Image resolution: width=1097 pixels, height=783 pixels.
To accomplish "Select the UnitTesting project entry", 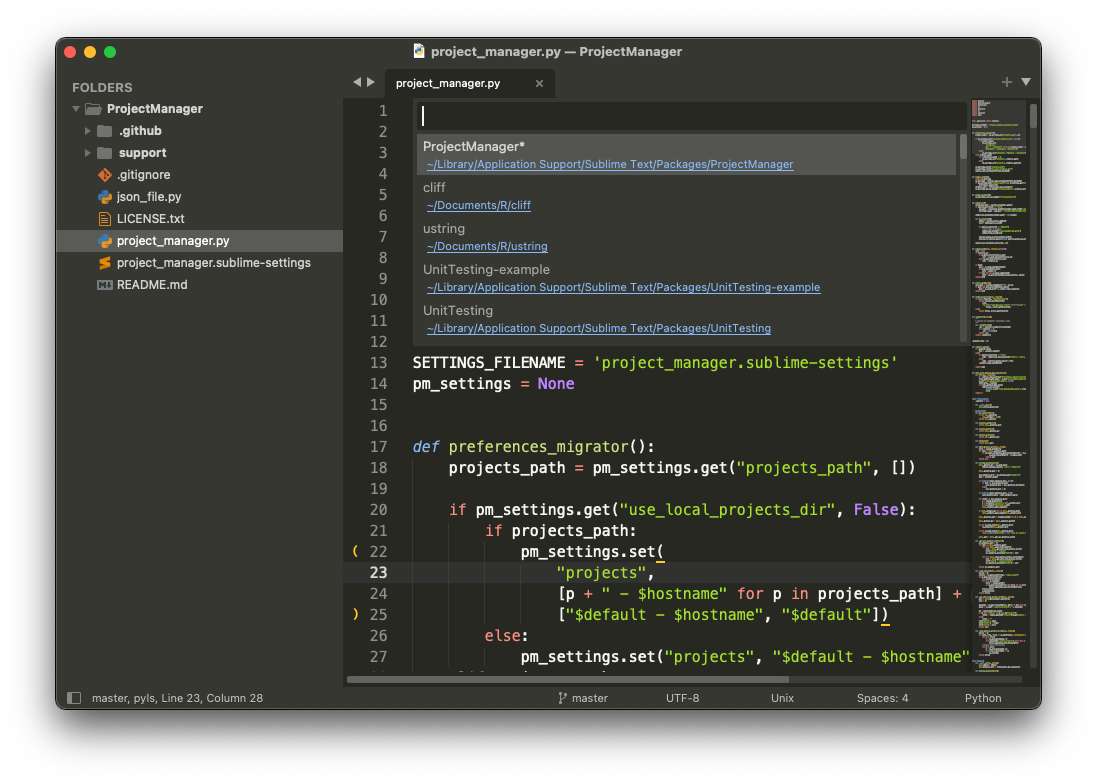I will [x=687, y=319].
